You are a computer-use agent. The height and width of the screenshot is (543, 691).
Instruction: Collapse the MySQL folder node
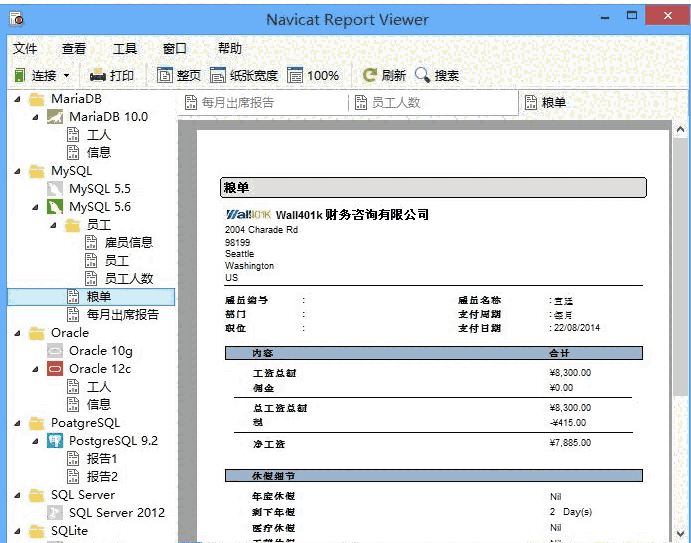[17, 171]
